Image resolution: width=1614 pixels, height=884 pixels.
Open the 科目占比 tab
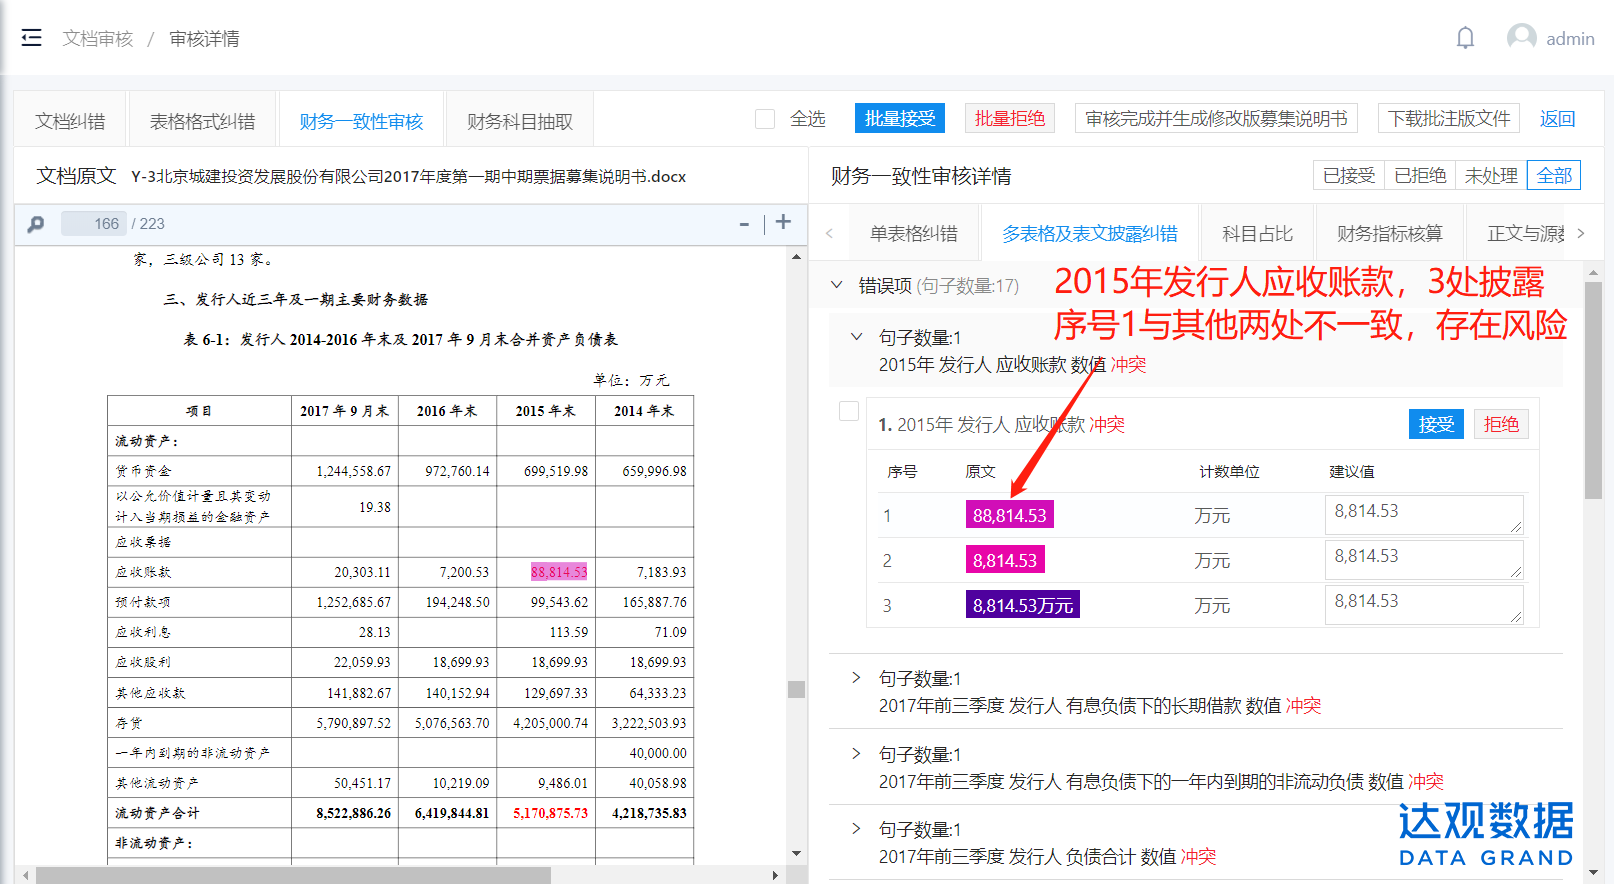pyautogui.click(x=1257, y=233)
